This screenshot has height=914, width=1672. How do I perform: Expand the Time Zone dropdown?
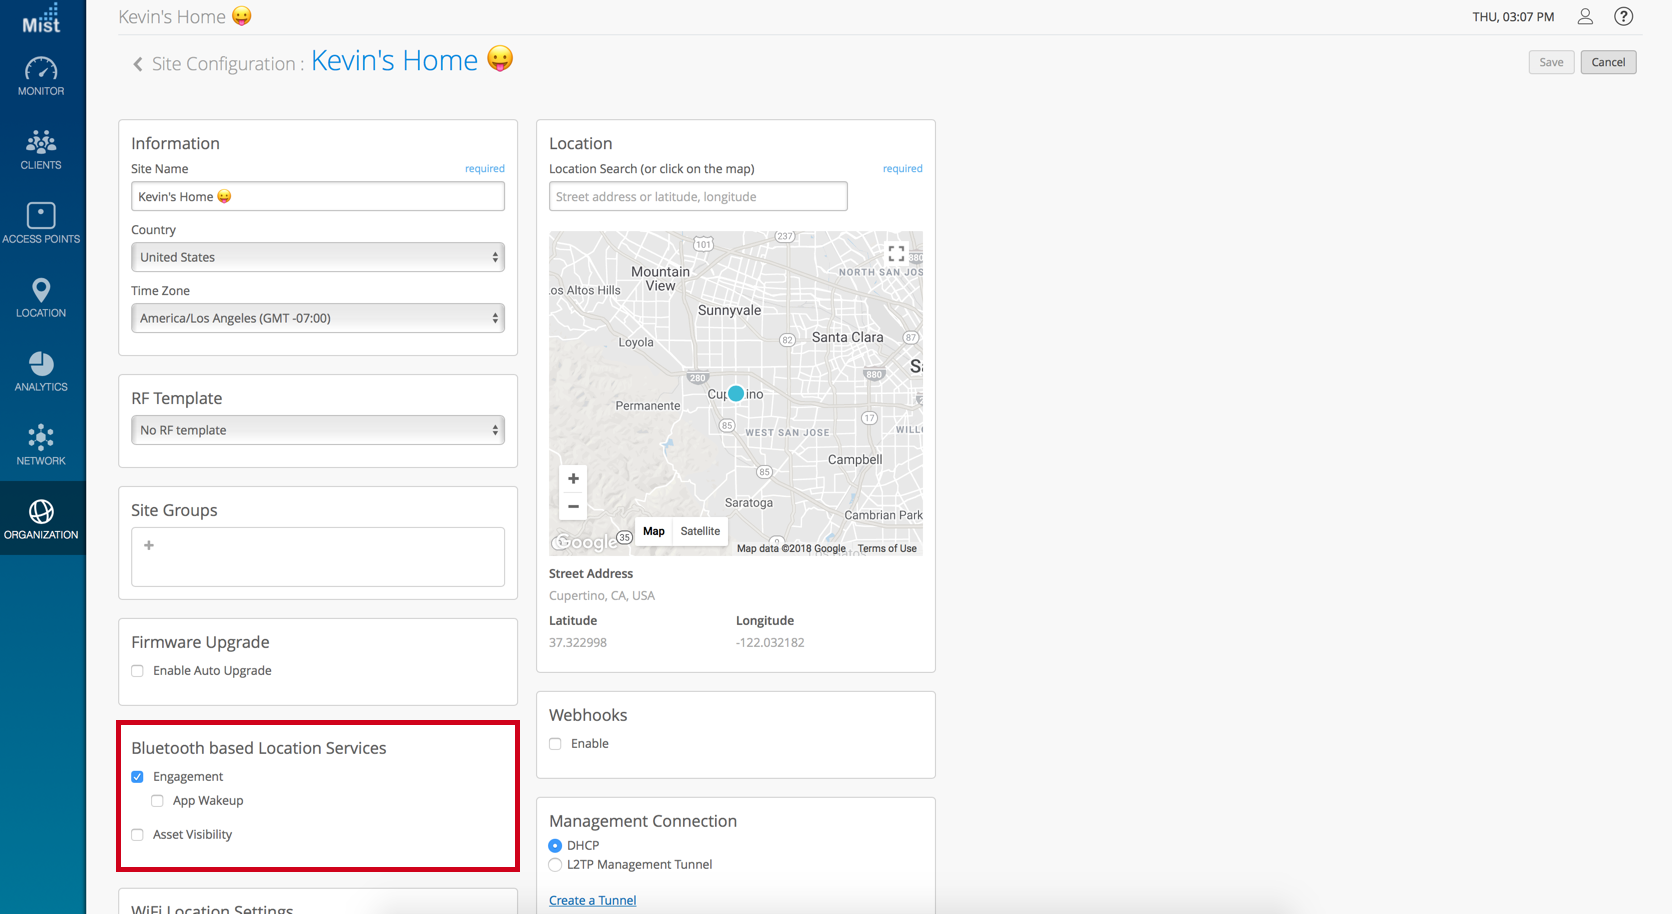tap(317, 318)
